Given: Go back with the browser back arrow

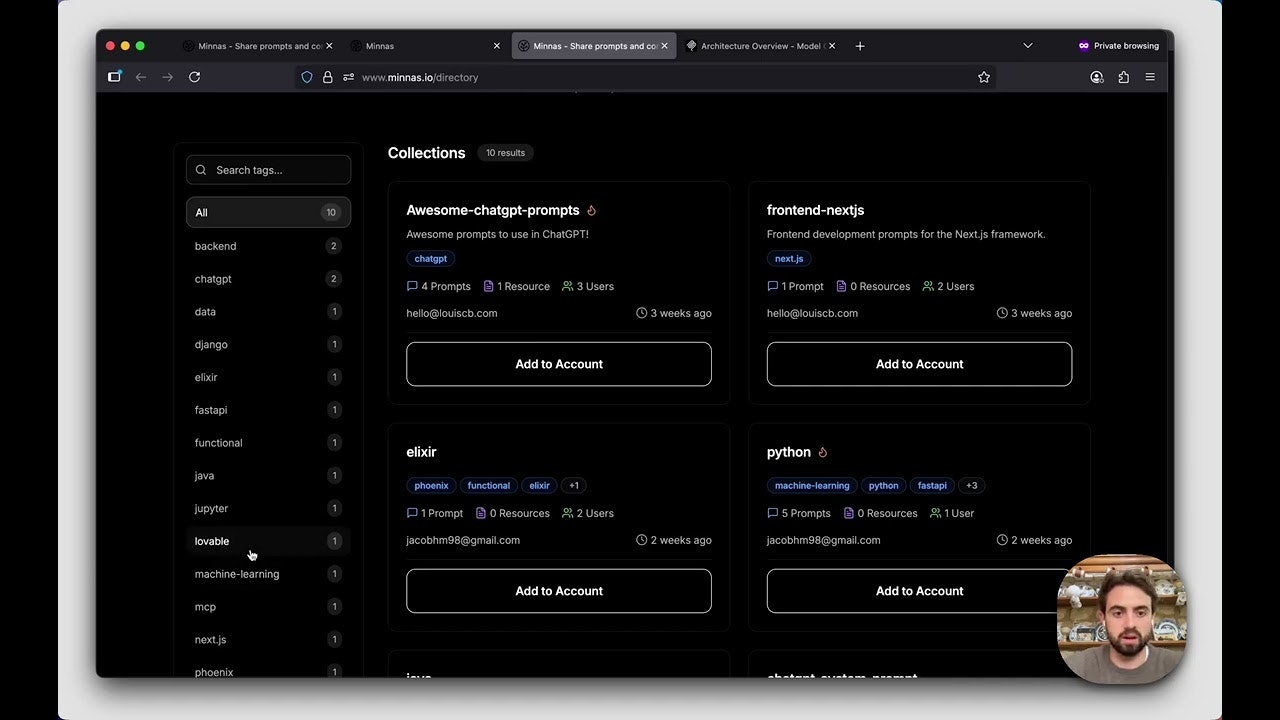Looking at the screenshot, I should click(141, 77).
